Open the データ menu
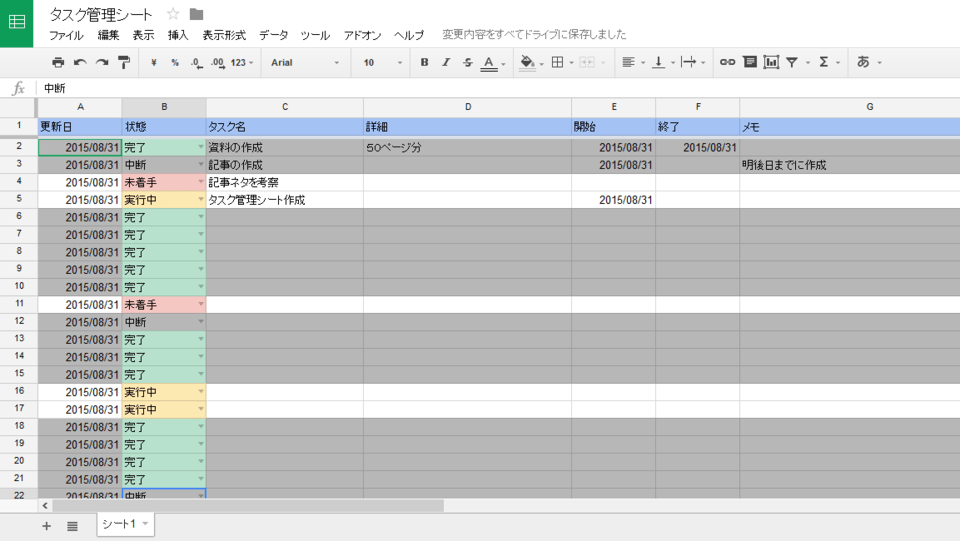The width and height of the screenshot is (960, 541). click(x=273, y=35)
